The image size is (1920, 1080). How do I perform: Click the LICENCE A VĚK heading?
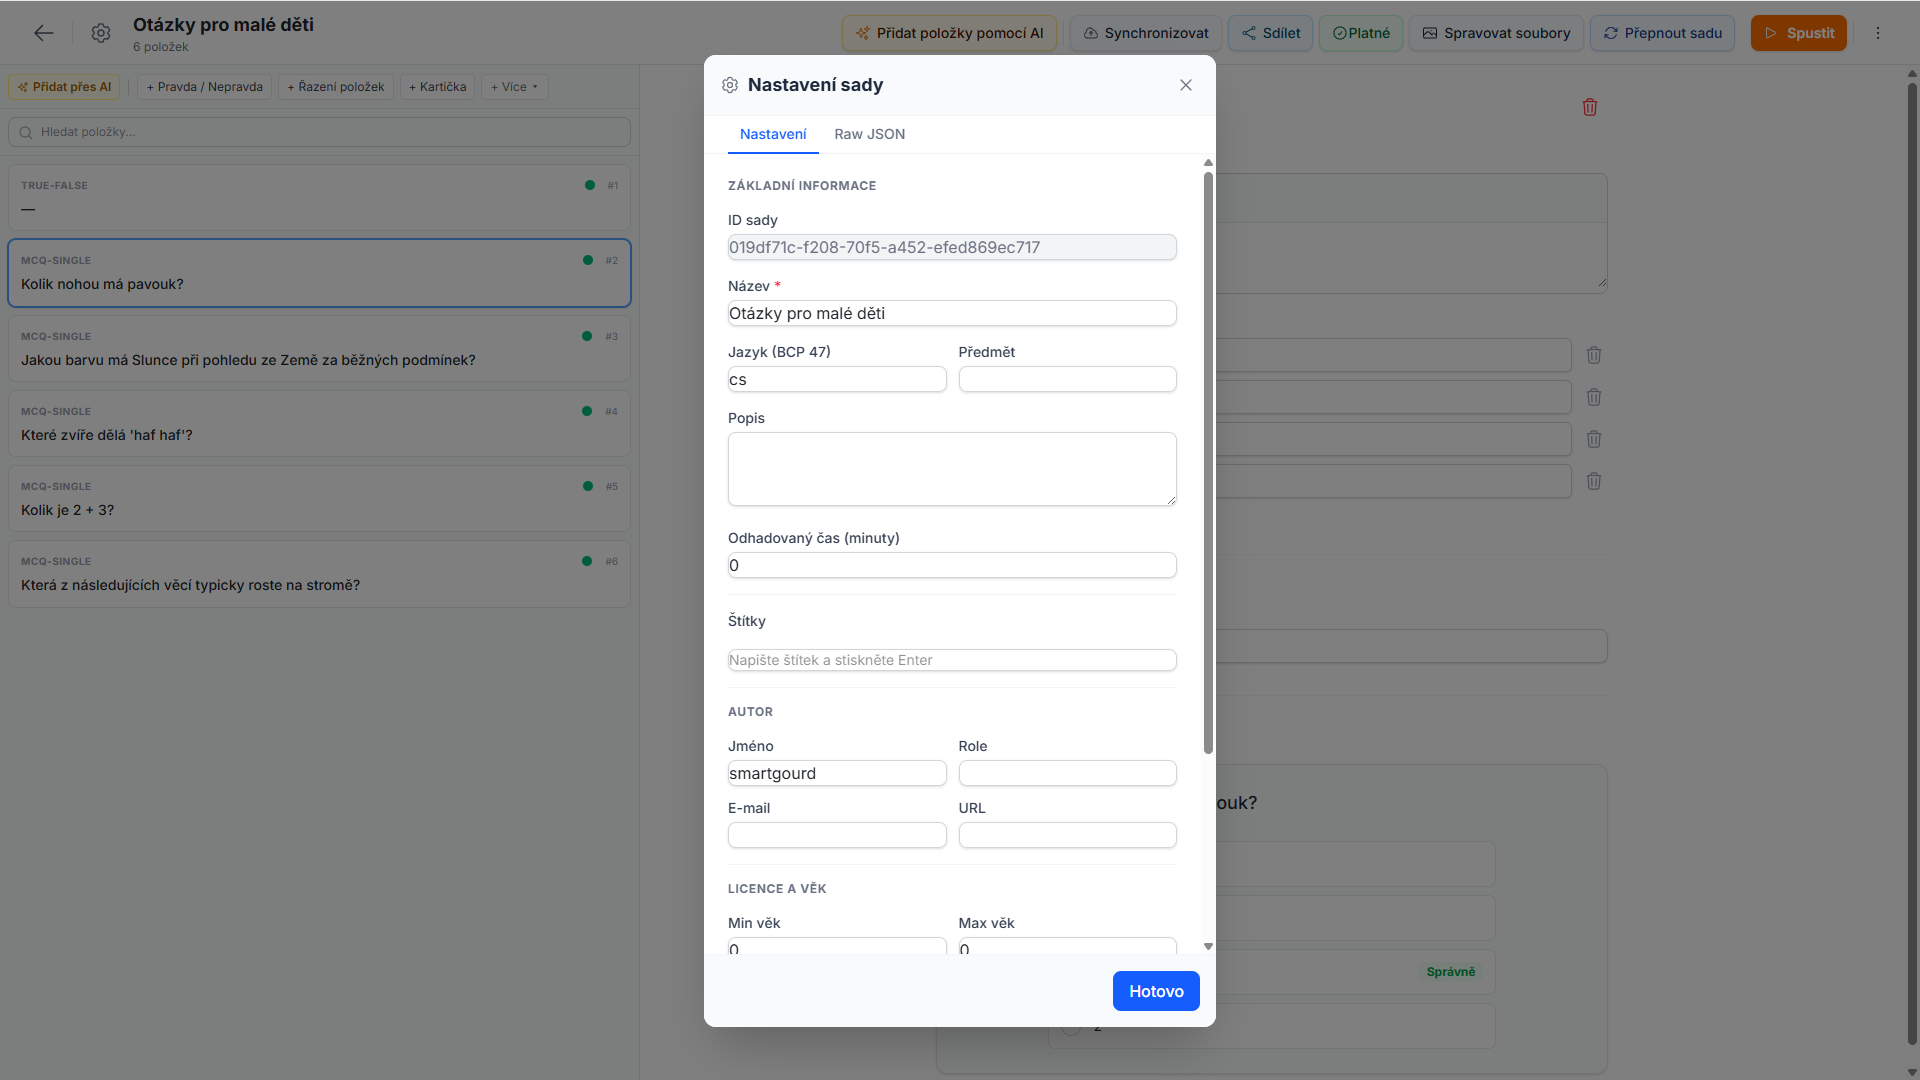point(777,889)
